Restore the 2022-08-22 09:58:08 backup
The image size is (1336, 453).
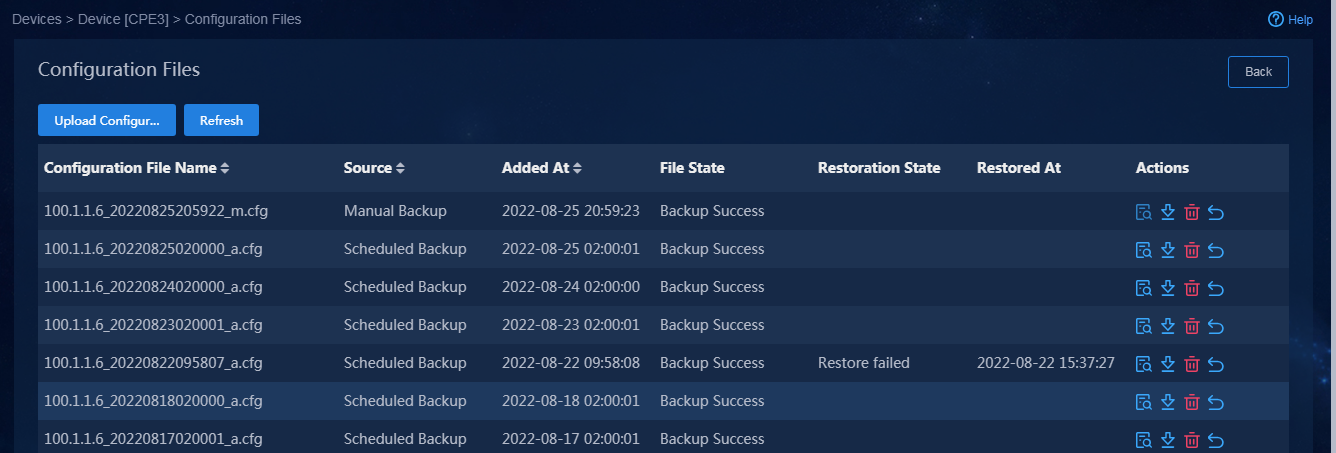click(x=1216, y=364)
